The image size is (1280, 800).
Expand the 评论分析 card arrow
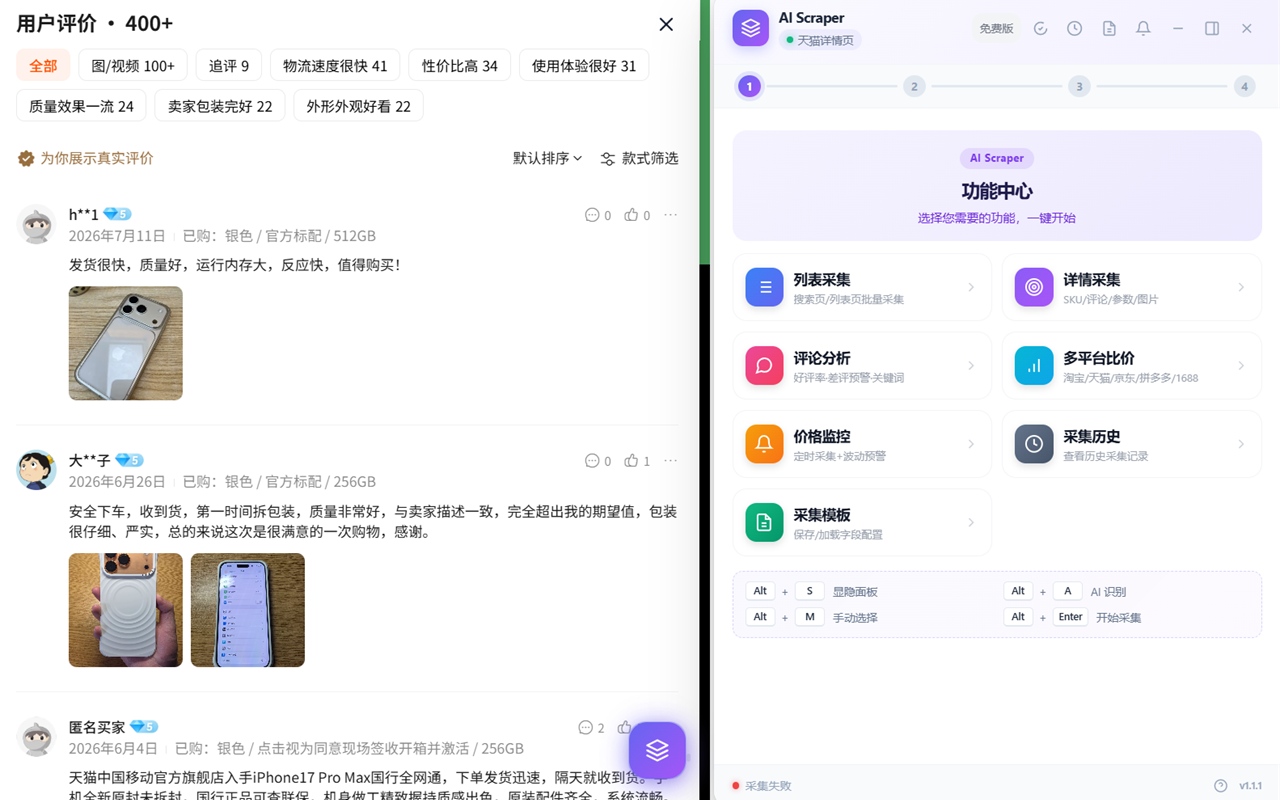click(x=971, y=366)
